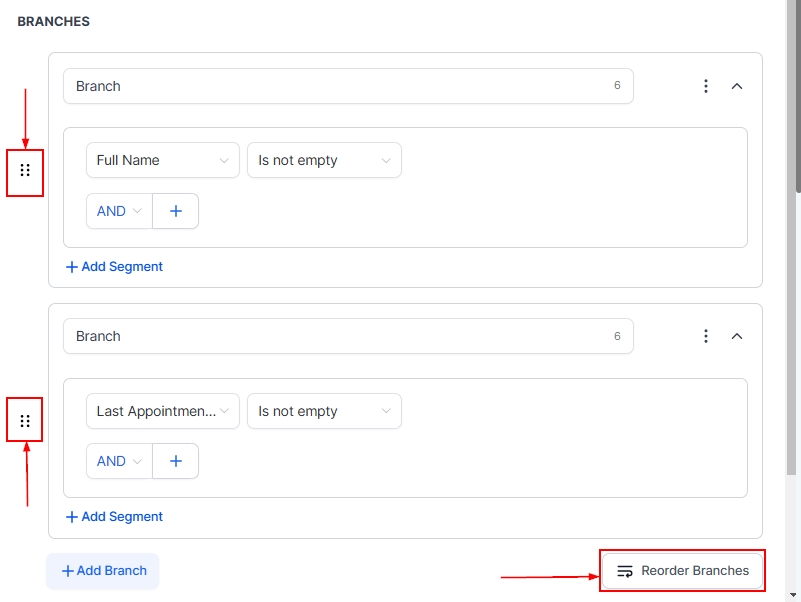Collapse the first branch using its chevron
This screenshot has height=602, width=801.
point(737,86)
